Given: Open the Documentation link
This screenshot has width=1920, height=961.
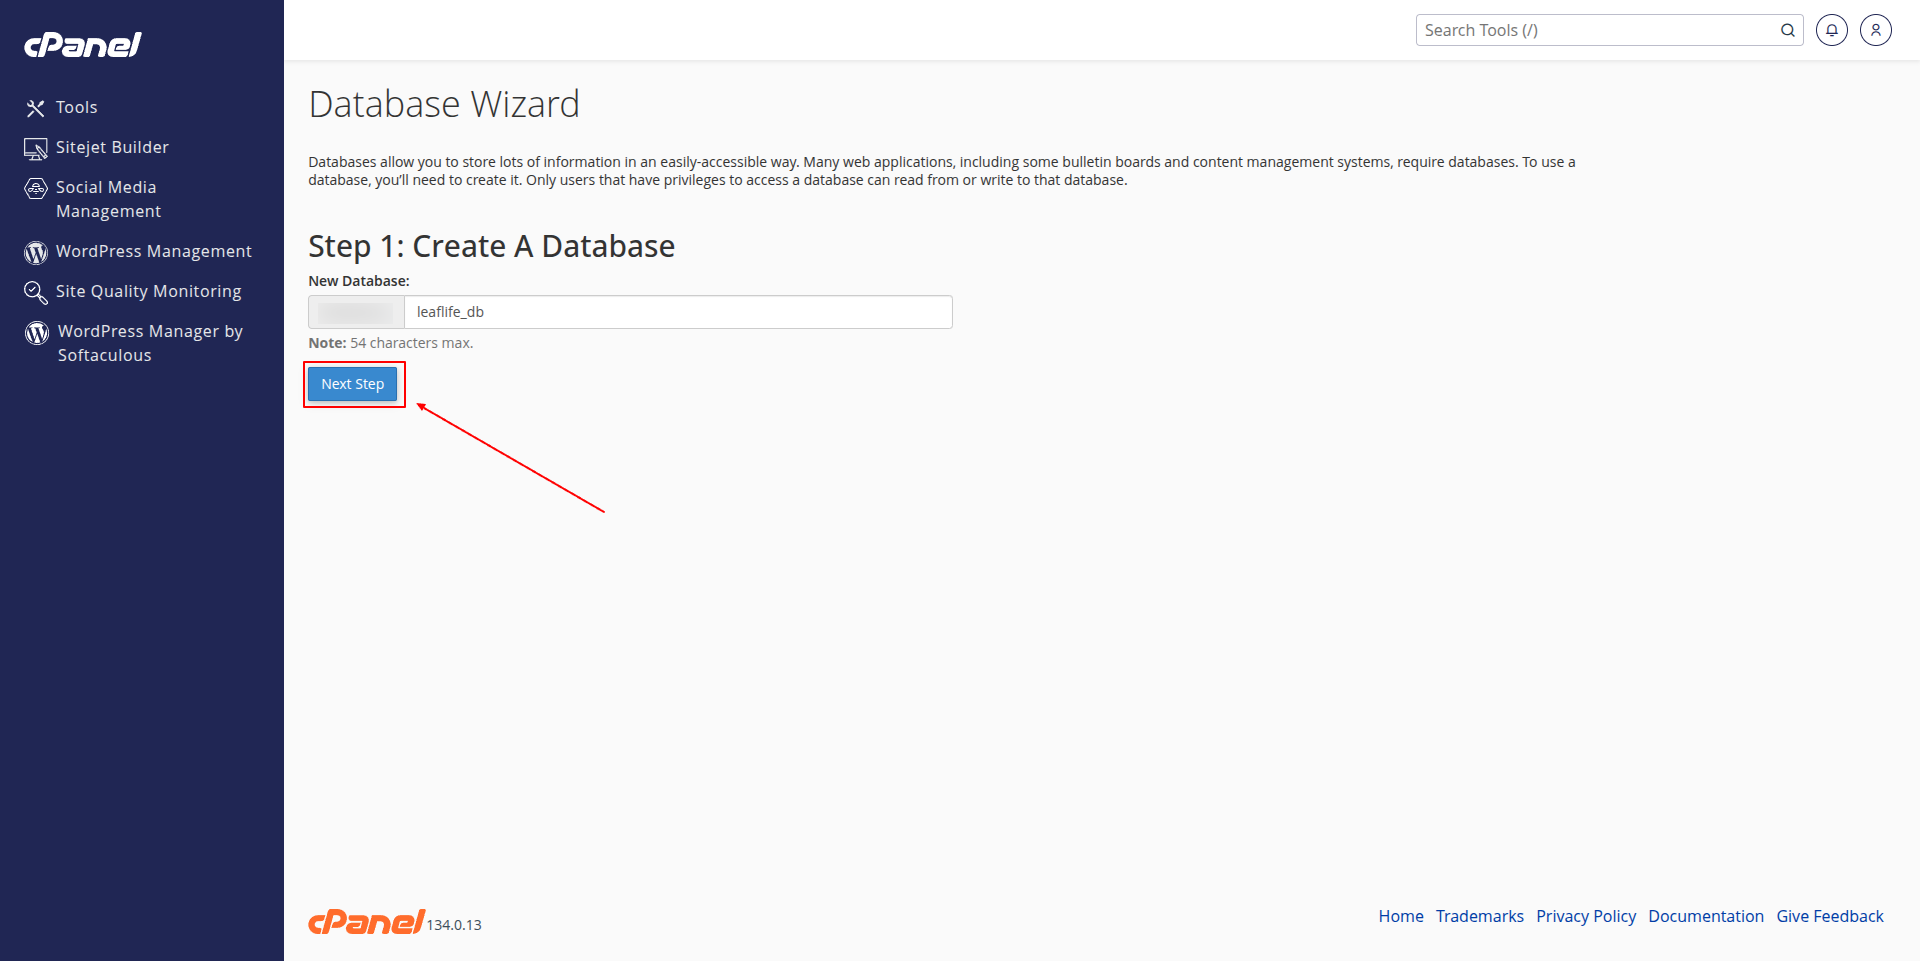Looking at the screenshot, I should [x=1706, y=916].
